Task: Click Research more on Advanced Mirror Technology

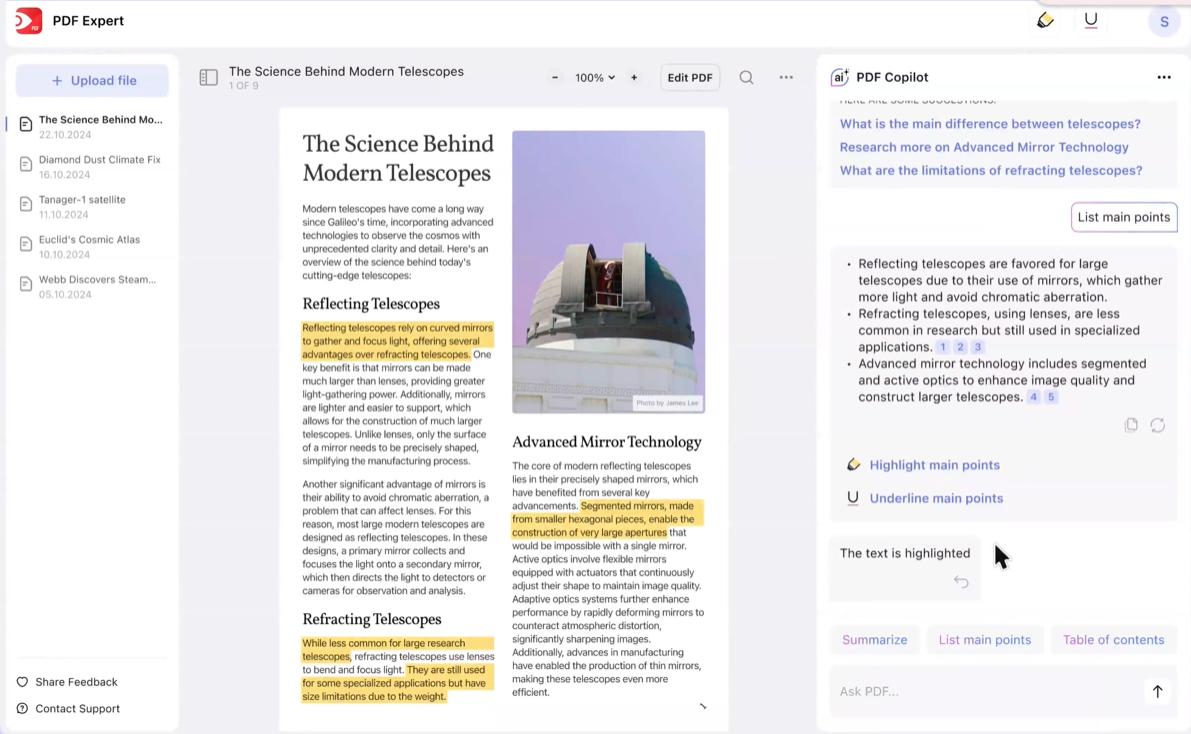Action: coord(984,147)
